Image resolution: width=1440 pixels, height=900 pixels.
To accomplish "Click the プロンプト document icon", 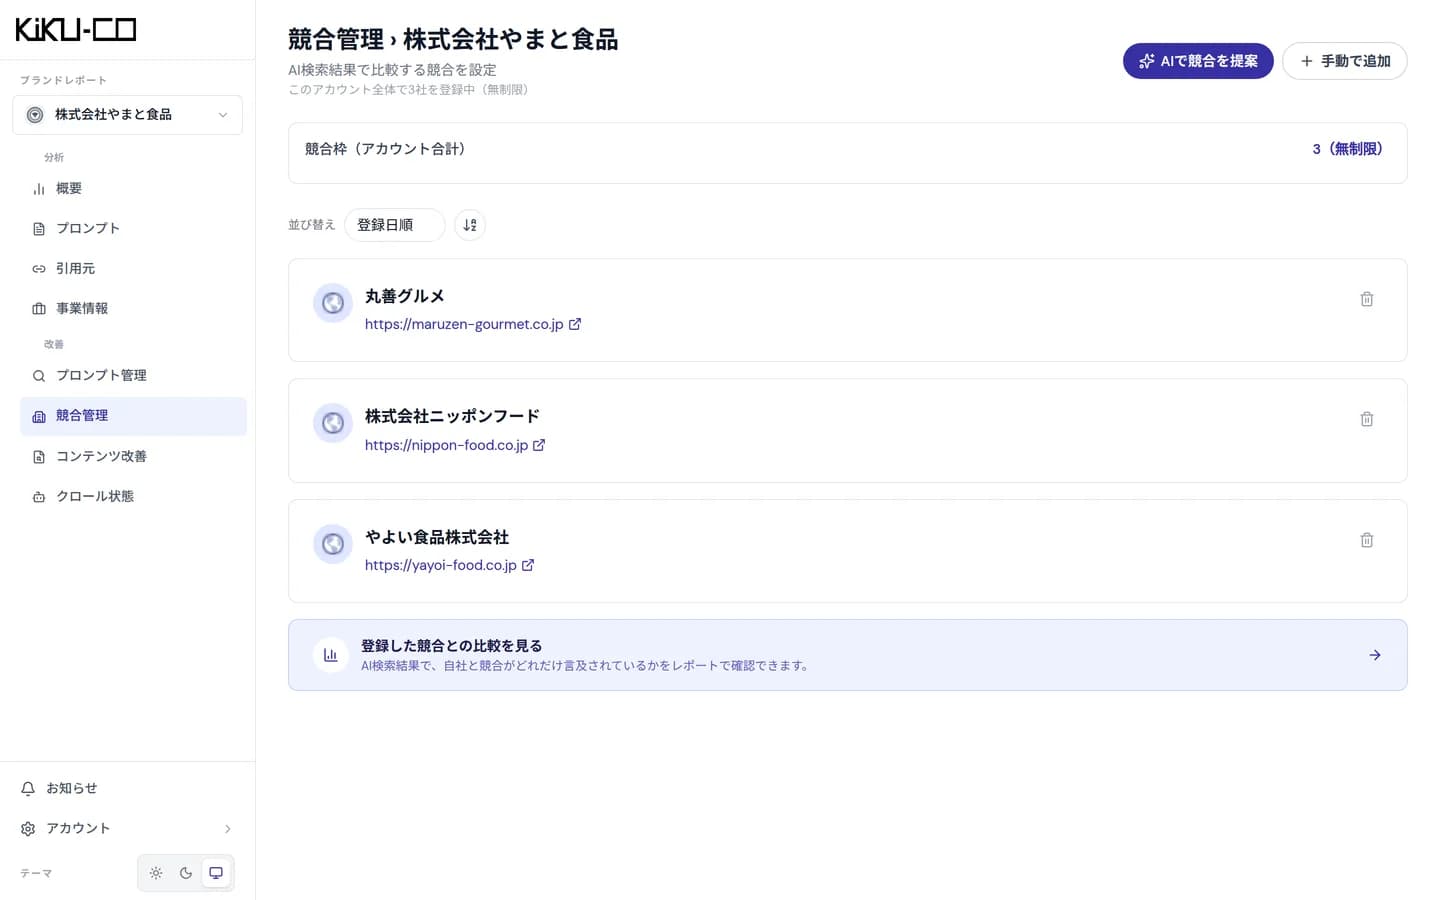I will 39,228.
